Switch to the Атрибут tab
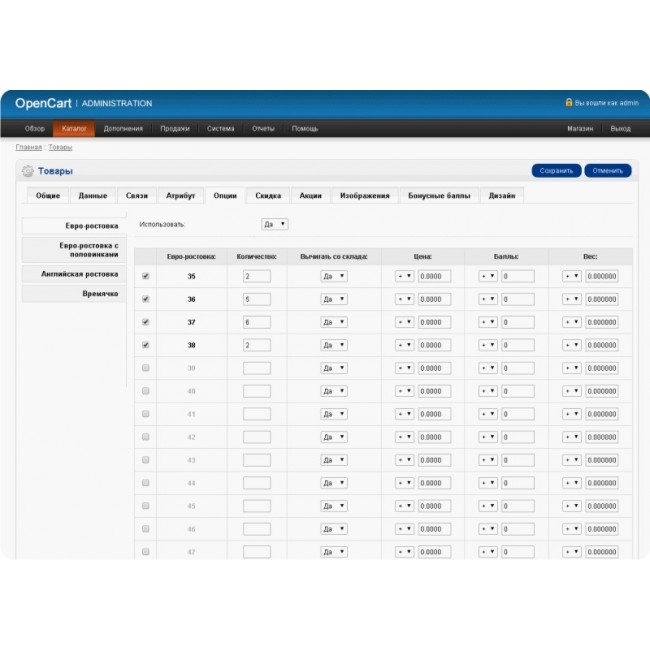 [x=181, y=196]
